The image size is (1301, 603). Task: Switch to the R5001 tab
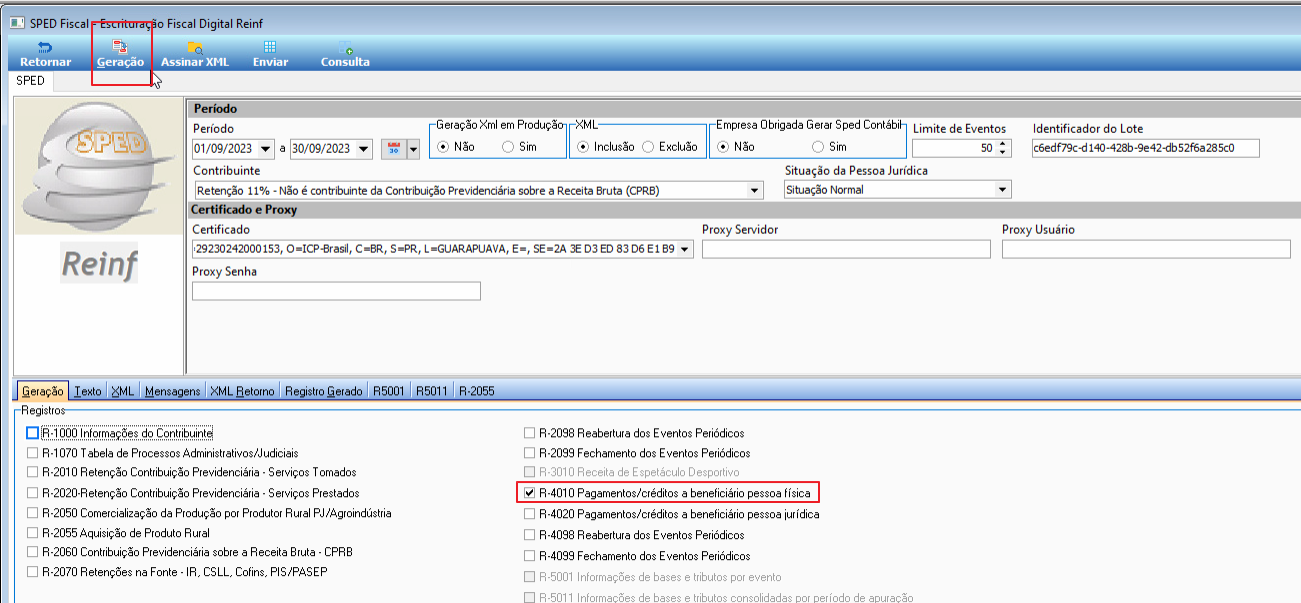coord(389,391)
